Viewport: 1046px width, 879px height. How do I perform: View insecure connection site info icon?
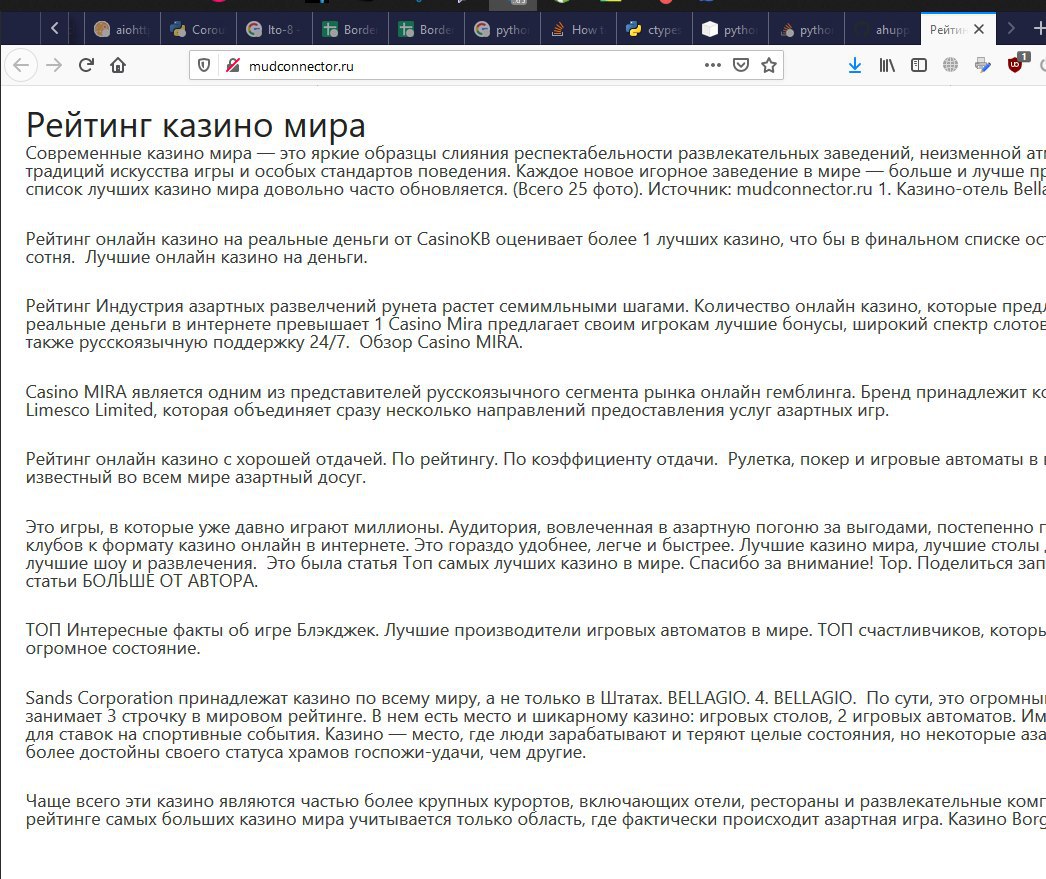click(x=232, y=65)
